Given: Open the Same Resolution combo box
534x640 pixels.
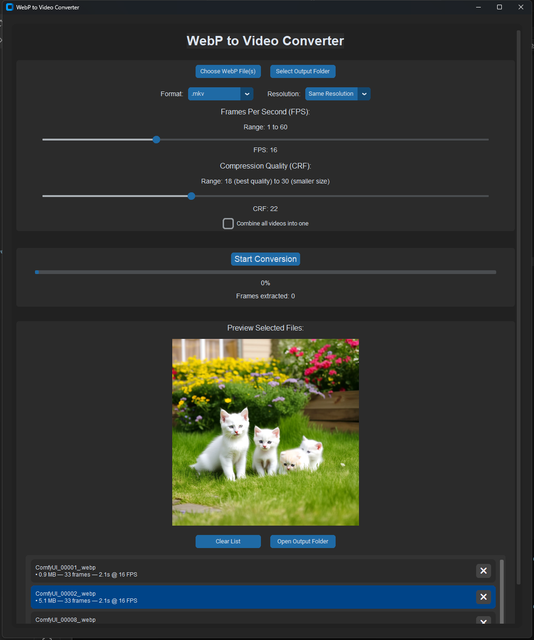Looking at the screenshot, I should 338,94.
